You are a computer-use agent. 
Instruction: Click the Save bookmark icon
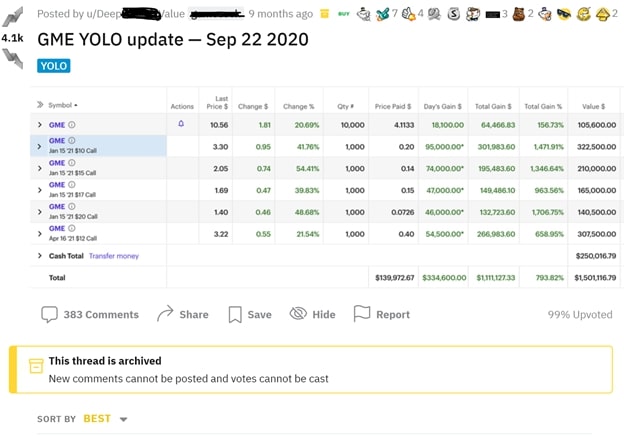click(235, 314)
